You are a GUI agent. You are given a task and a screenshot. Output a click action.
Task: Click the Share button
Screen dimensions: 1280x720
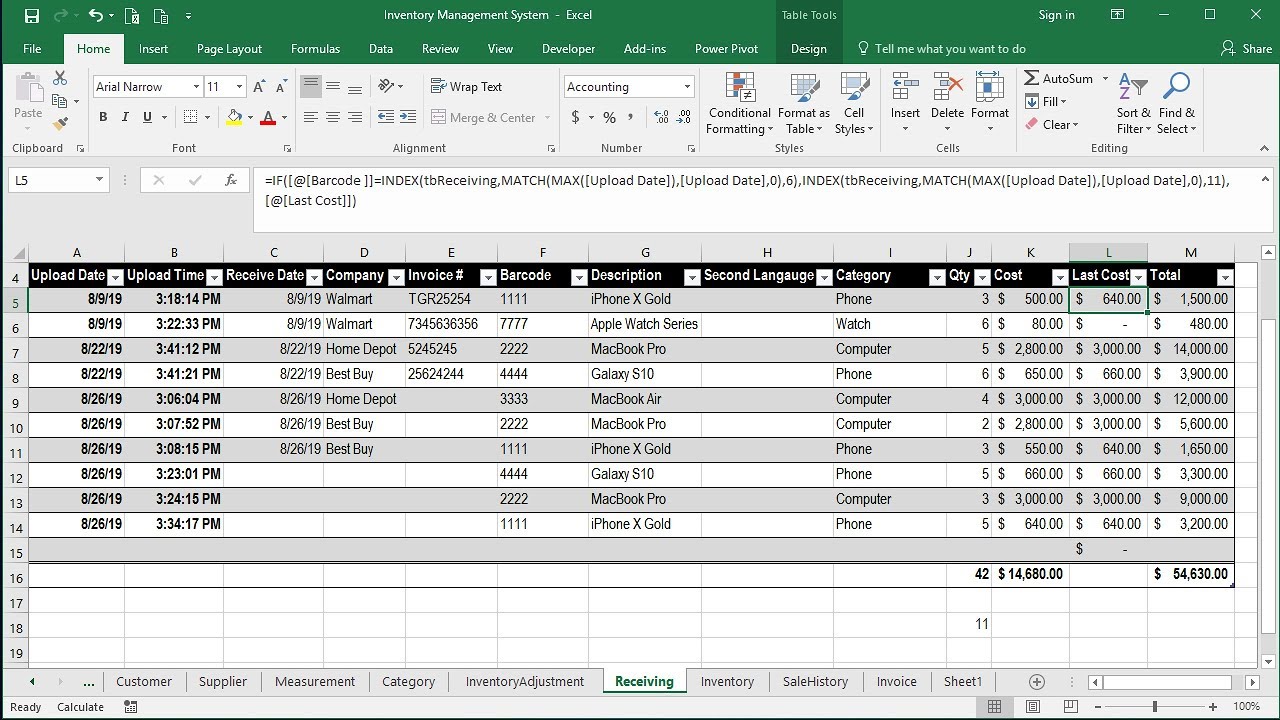[x=1247, y=48]
